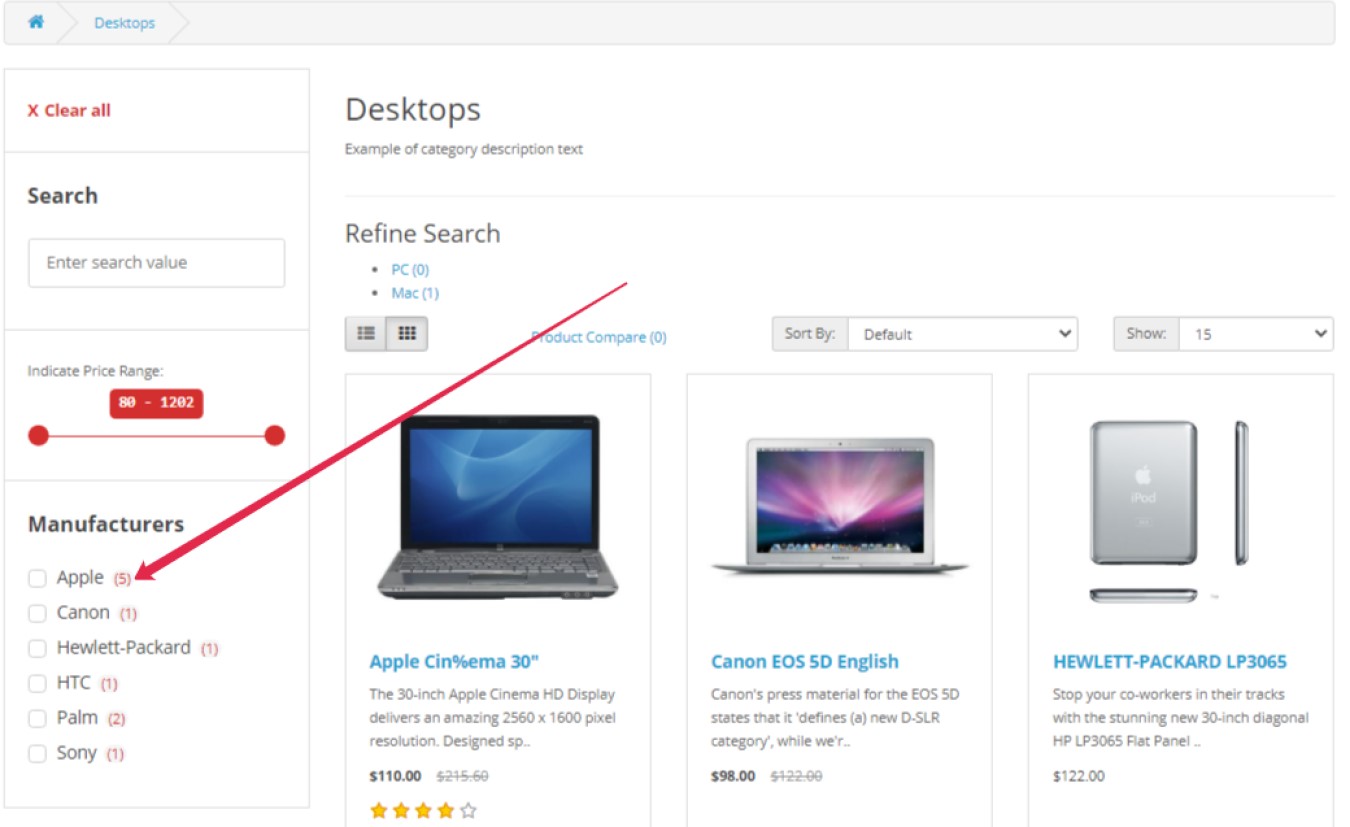View the Apple Cinema laptop product image
Image resolution: width=1350 pixels, height=827 pixels.
498,507
